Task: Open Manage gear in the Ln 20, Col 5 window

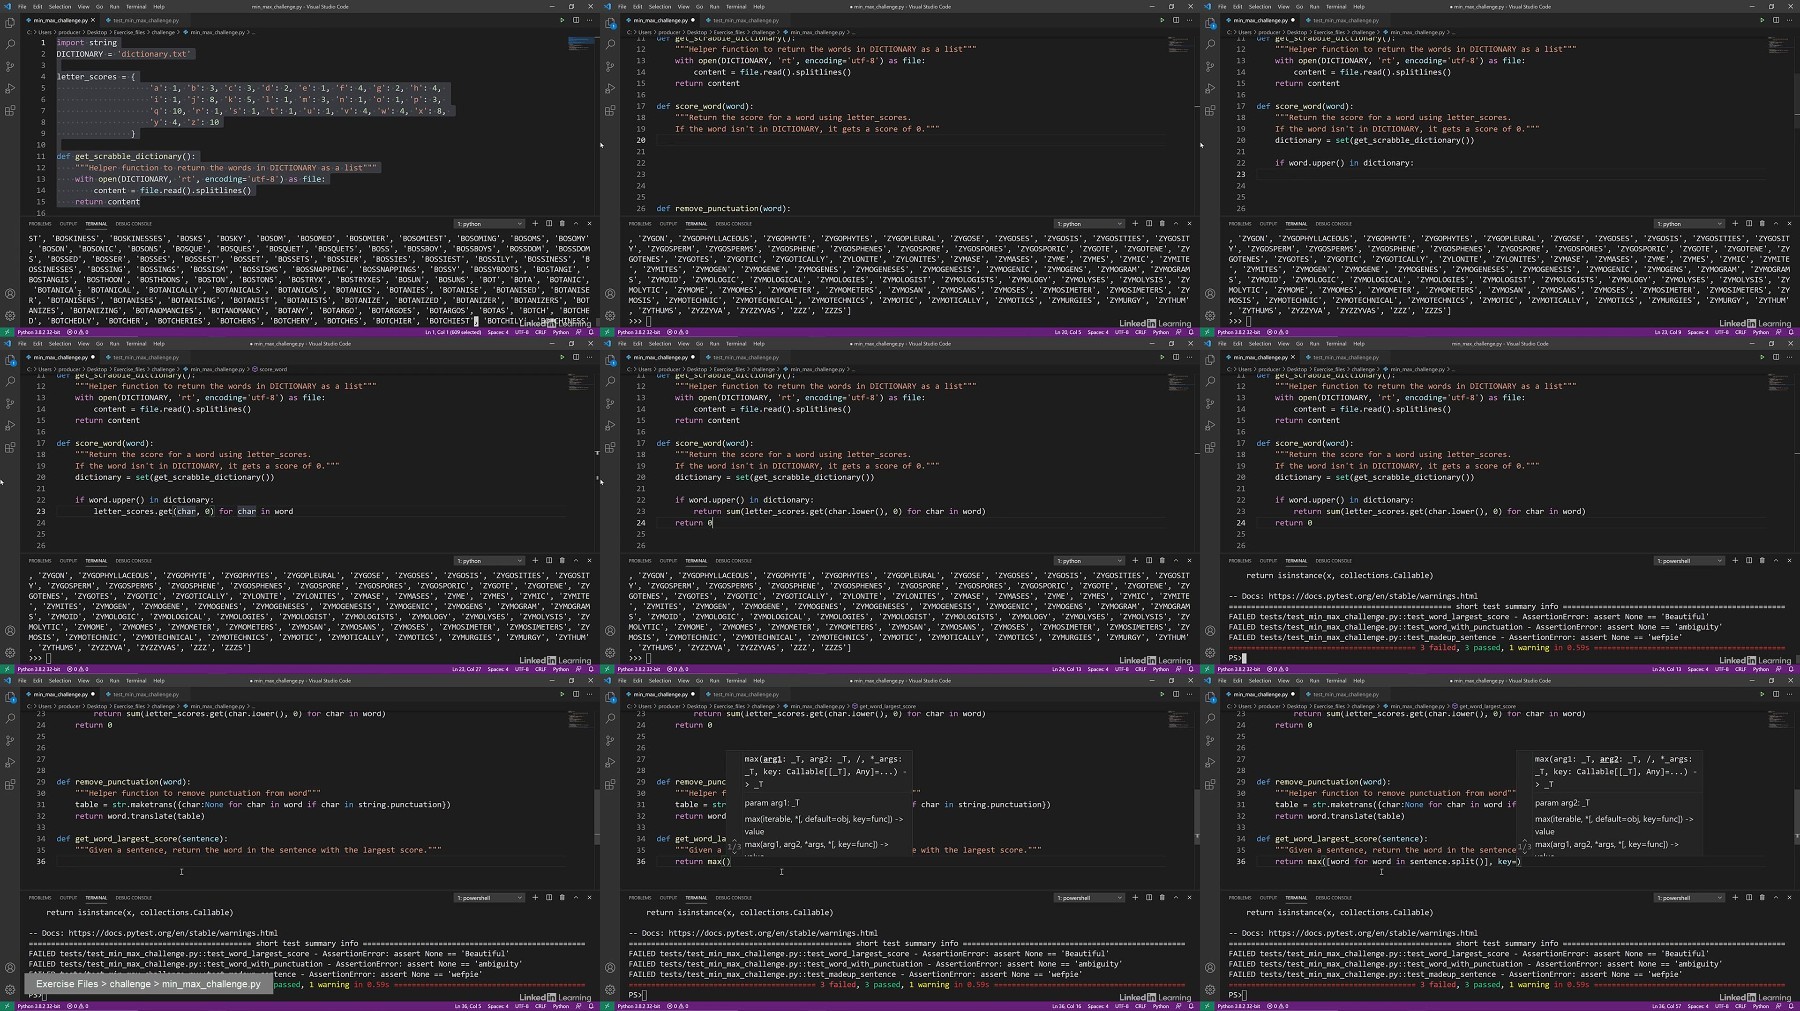Action: click(610, 316)
